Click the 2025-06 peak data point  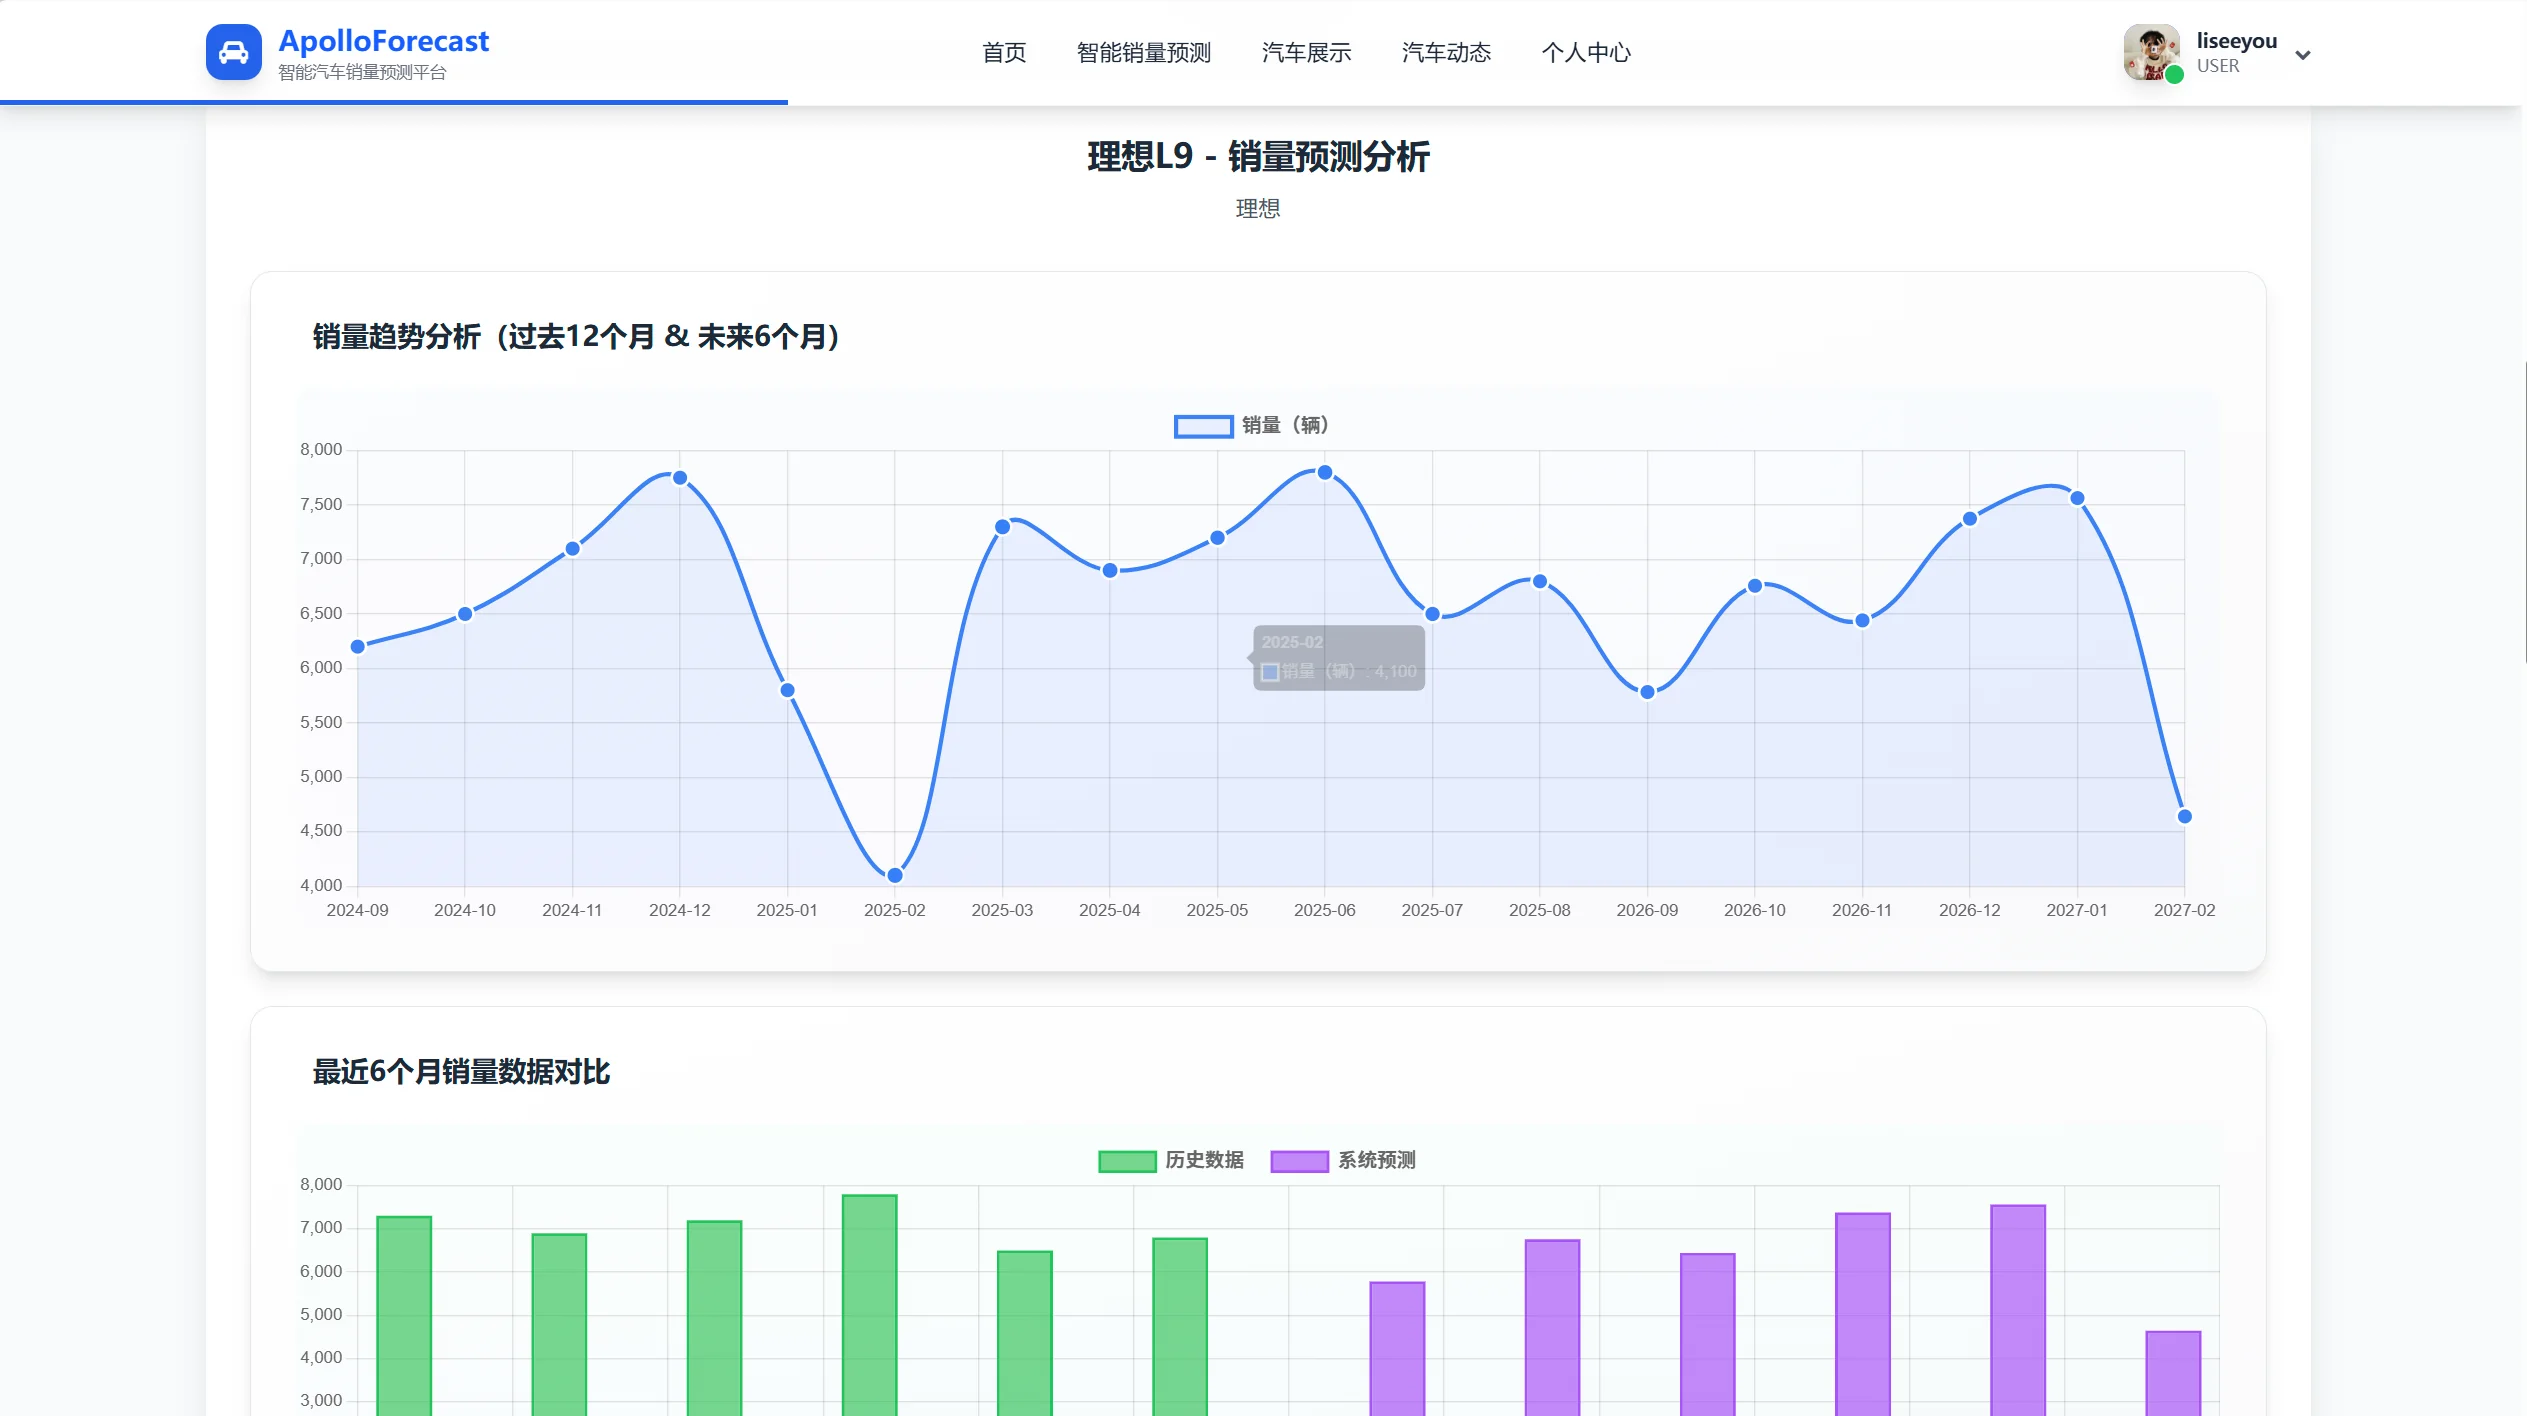1325,472
